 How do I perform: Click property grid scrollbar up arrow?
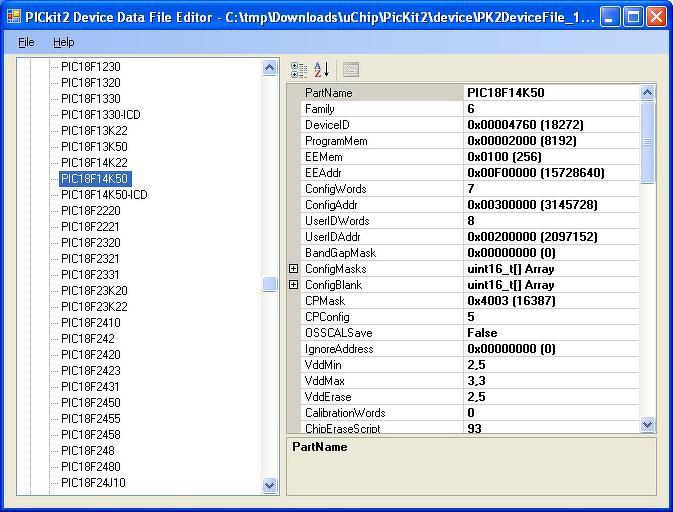coord(647,92)
